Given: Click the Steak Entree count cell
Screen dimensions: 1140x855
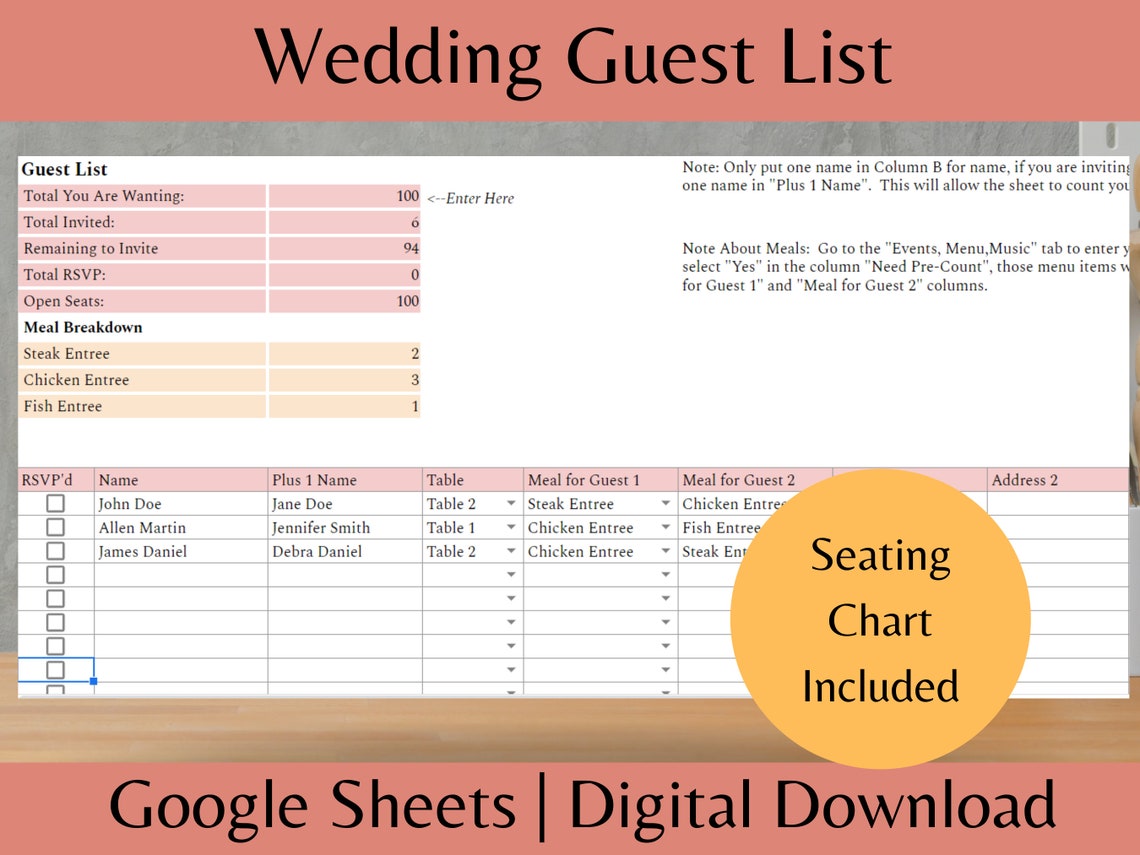Looking at the screenshot, I should point(343,353).
